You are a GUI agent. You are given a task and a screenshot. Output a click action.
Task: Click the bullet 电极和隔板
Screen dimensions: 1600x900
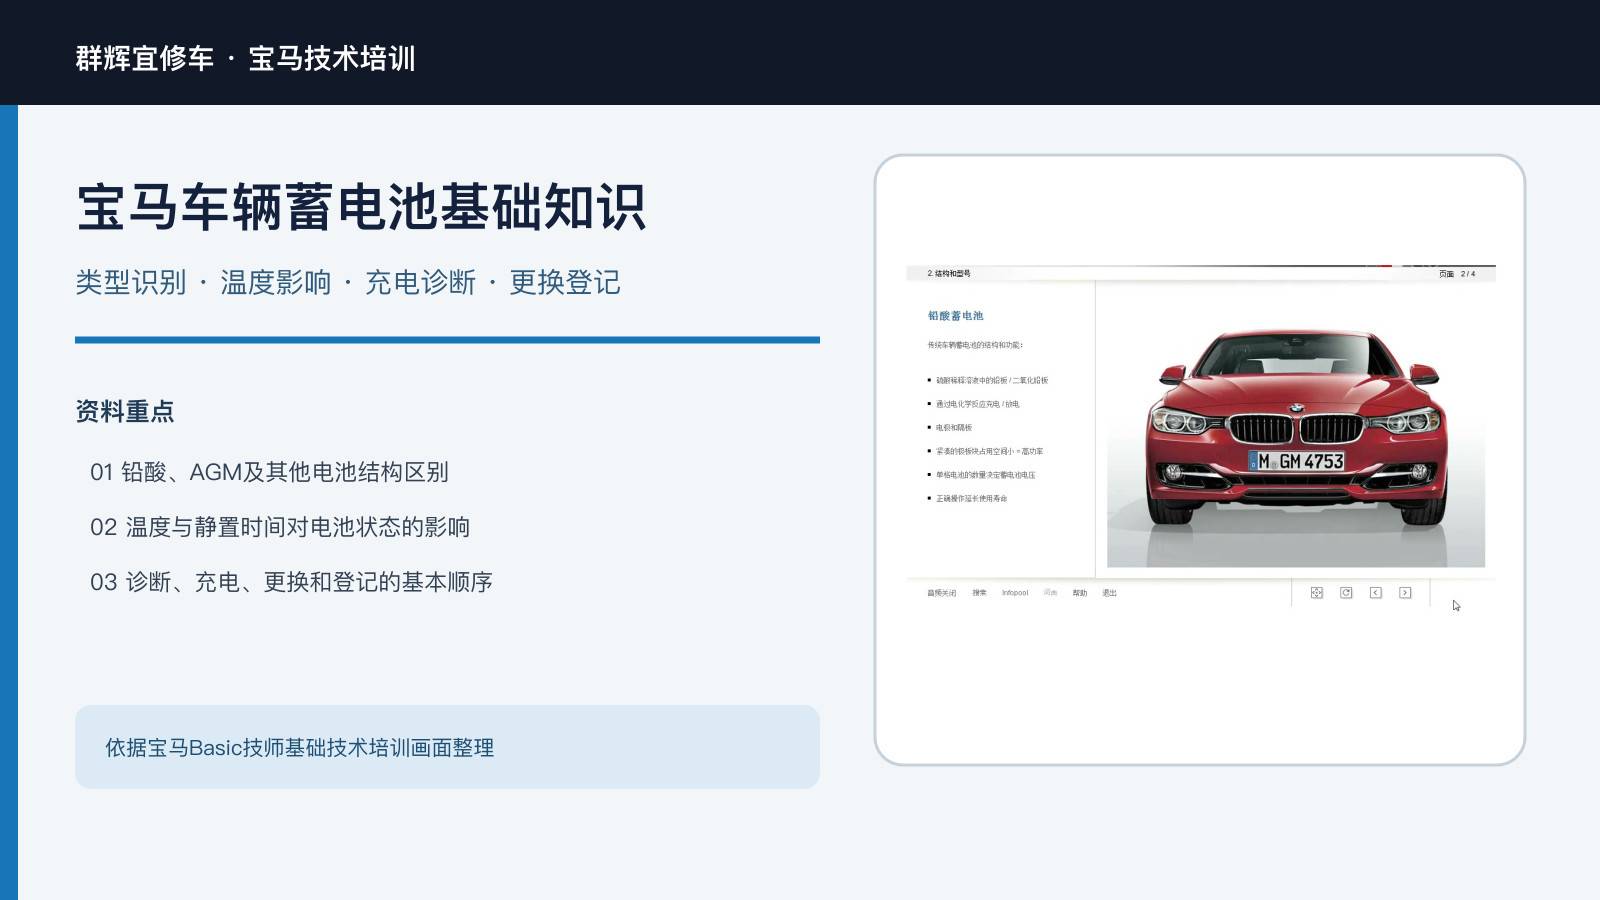(x=953, y=428)
